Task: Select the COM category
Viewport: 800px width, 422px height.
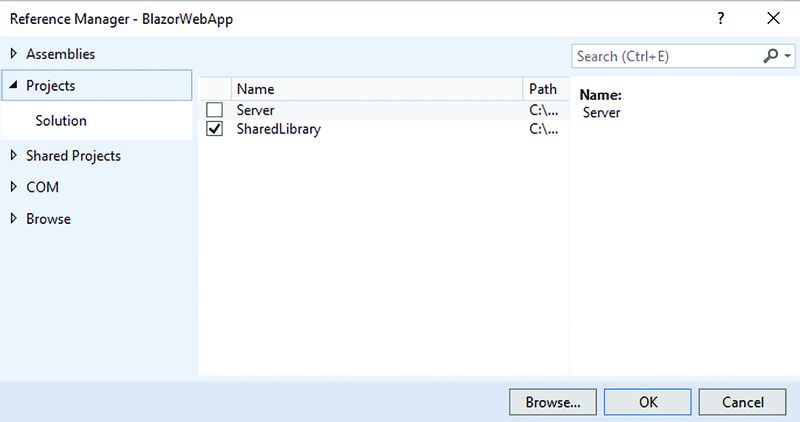Action: 42,187
